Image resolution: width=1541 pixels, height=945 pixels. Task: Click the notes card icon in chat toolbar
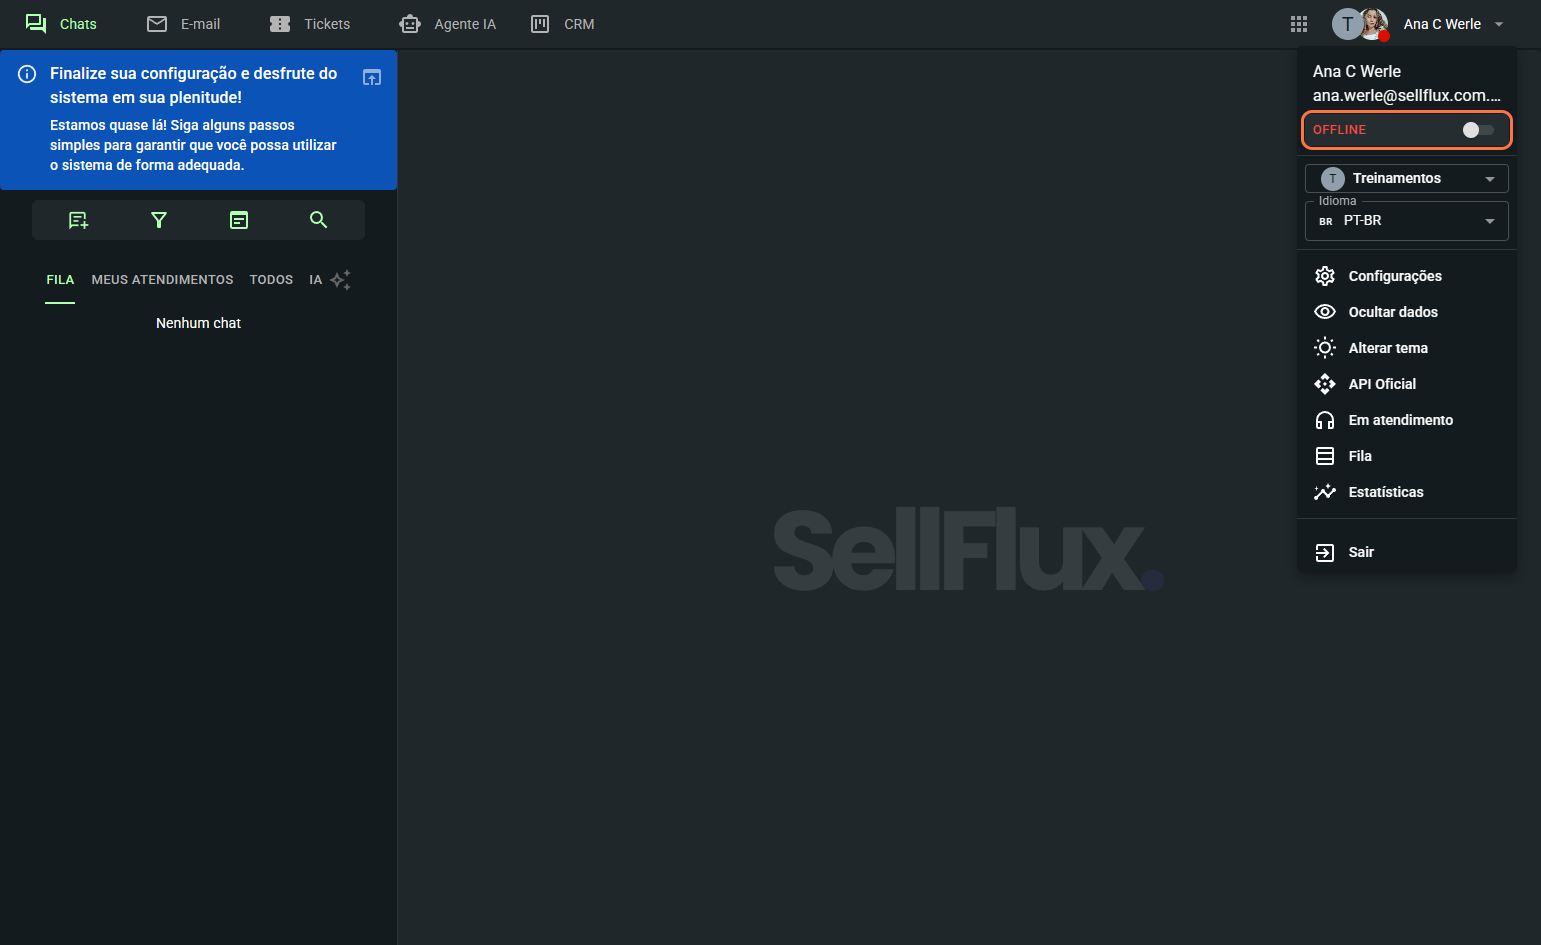click(x=239, y=220)
